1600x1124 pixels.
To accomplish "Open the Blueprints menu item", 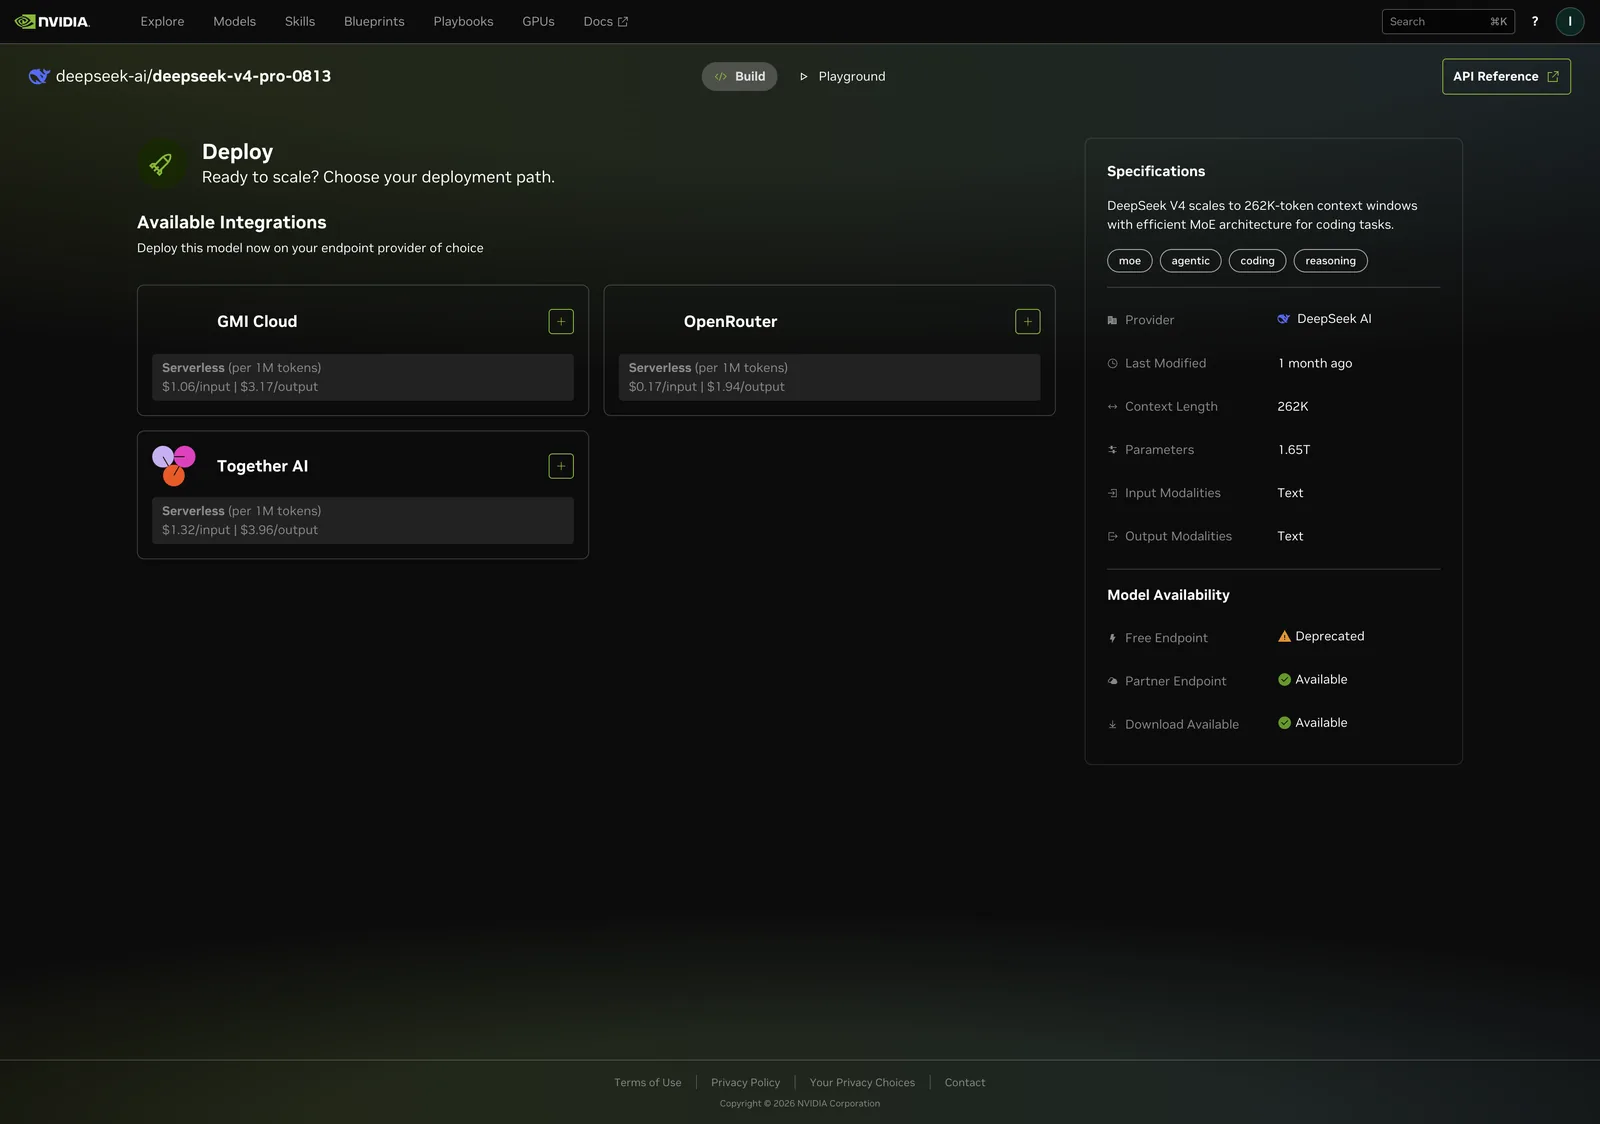I will point(374,21).
